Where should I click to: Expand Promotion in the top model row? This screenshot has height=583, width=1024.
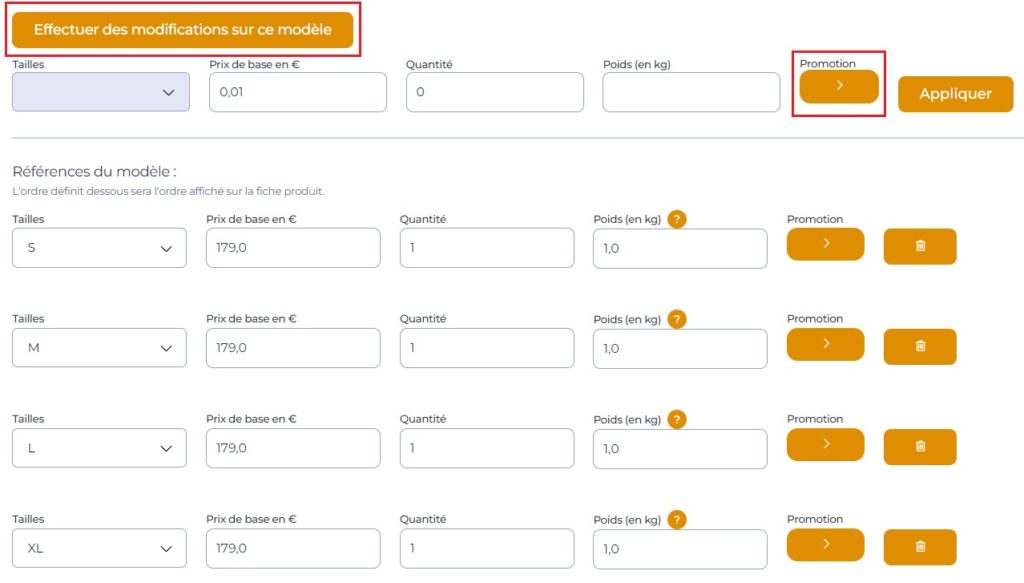pos(839,86)
